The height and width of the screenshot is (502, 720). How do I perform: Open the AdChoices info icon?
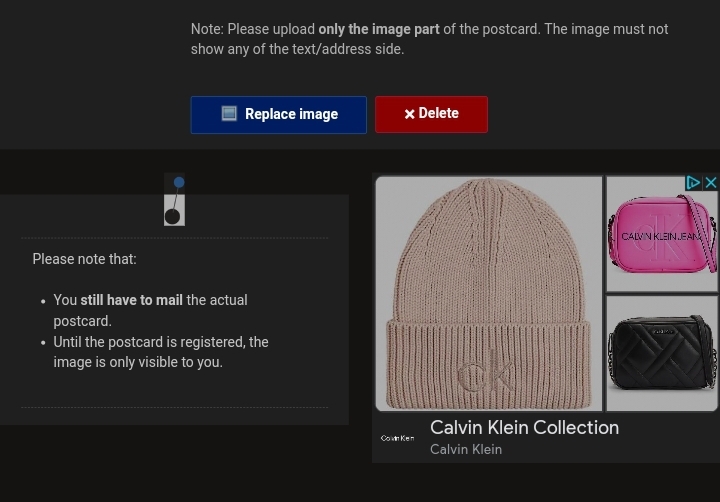[x=692, y=182]
